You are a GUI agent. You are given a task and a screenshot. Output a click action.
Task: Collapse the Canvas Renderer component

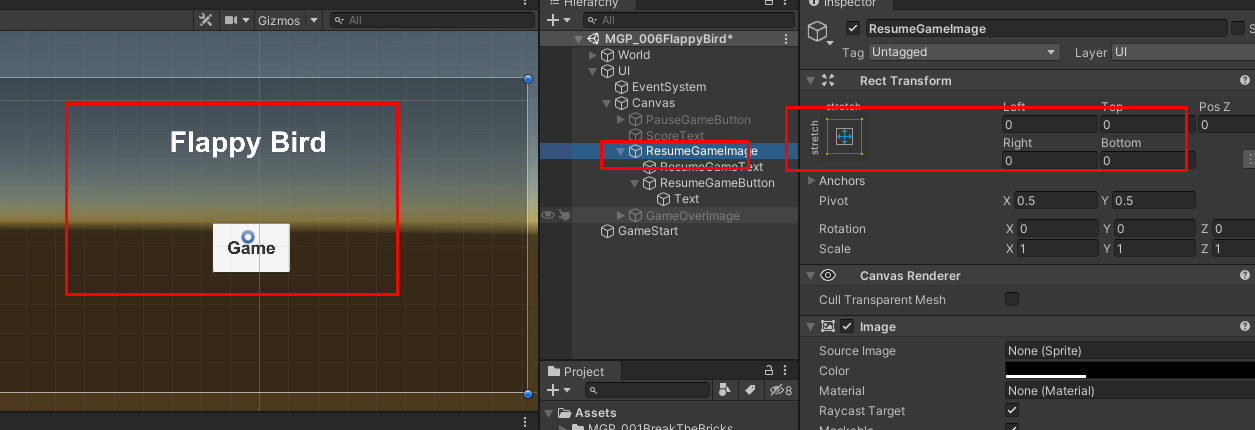[809, 275]
